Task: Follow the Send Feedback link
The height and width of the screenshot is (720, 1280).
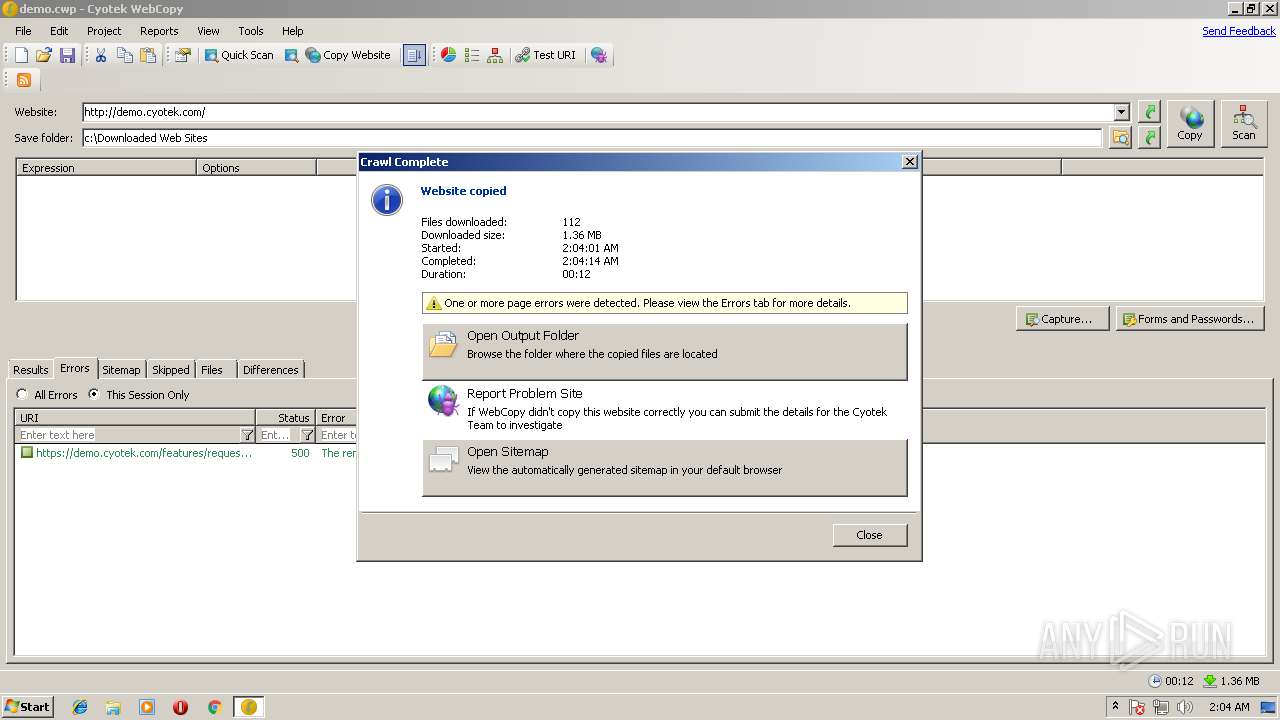Action: tap(1239, 31)
